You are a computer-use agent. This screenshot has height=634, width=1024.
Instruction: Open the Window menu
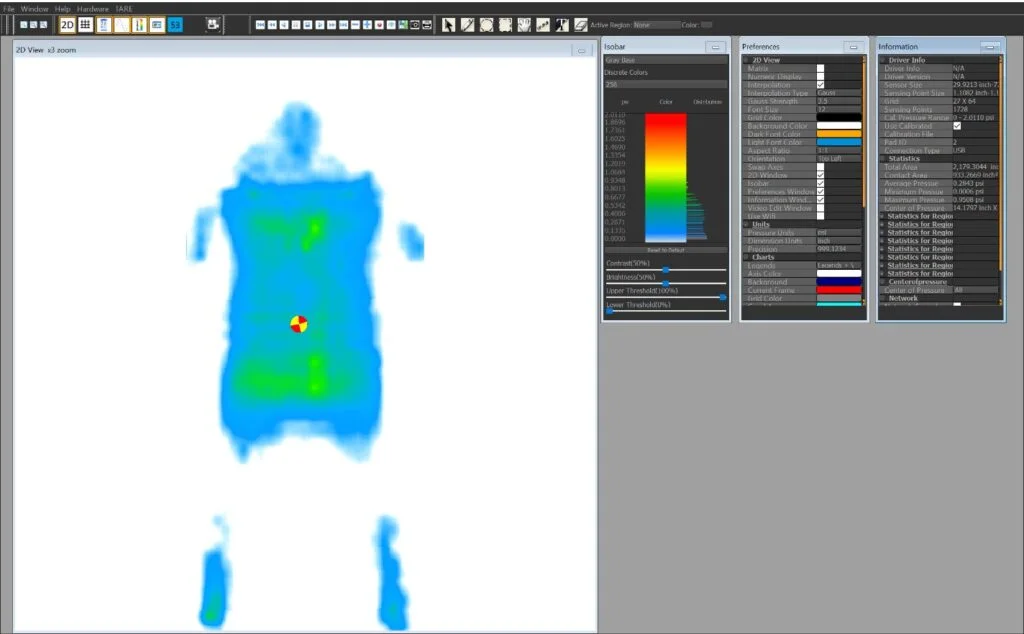[35, 8]
